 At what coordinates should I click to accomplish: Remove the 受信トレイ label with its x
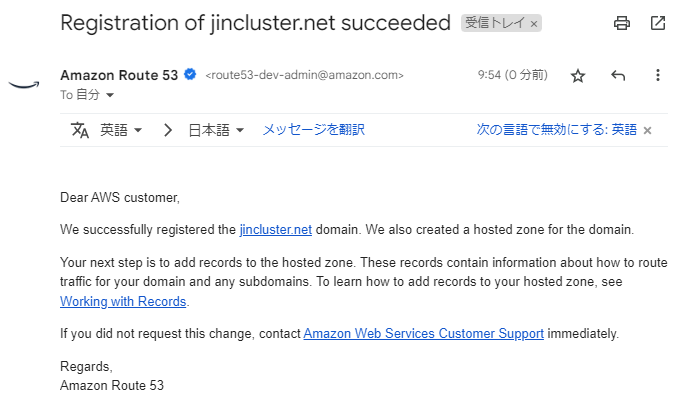[533, 23]
